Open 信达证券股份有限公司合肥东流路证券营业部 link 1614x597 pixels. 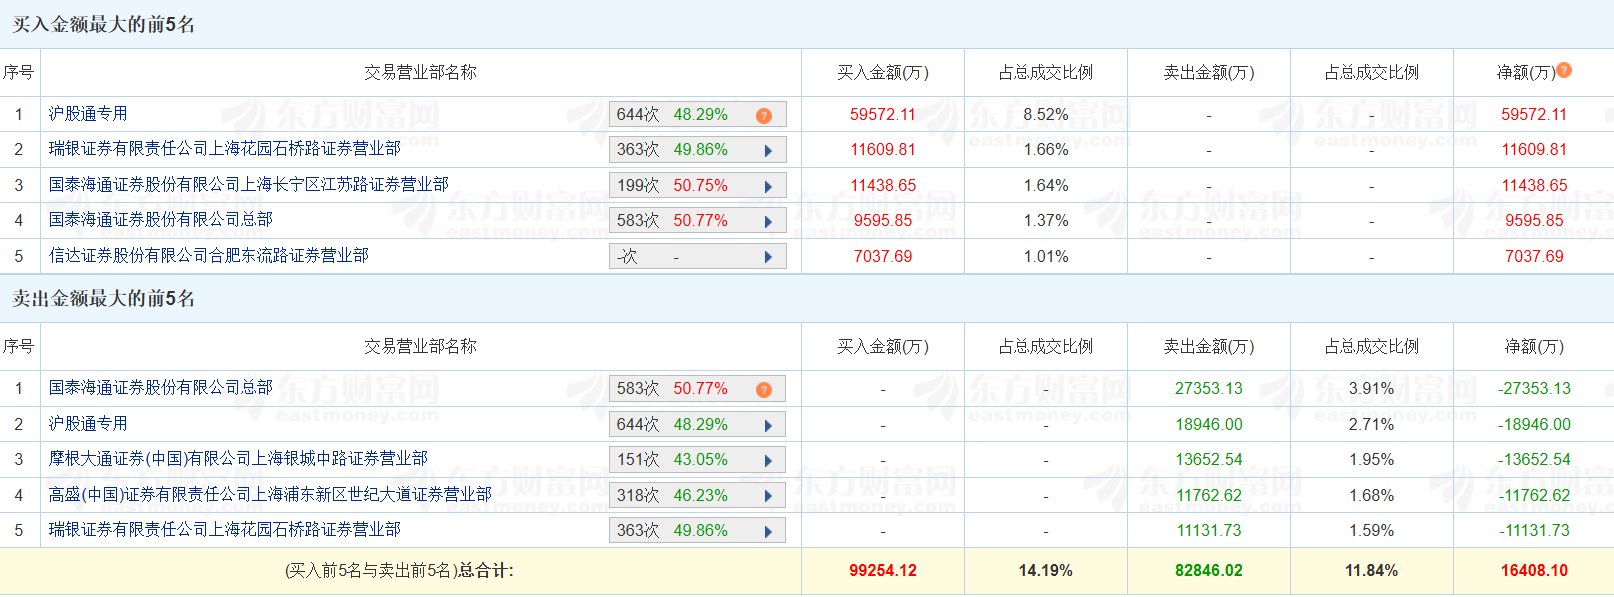coord(208,256)
